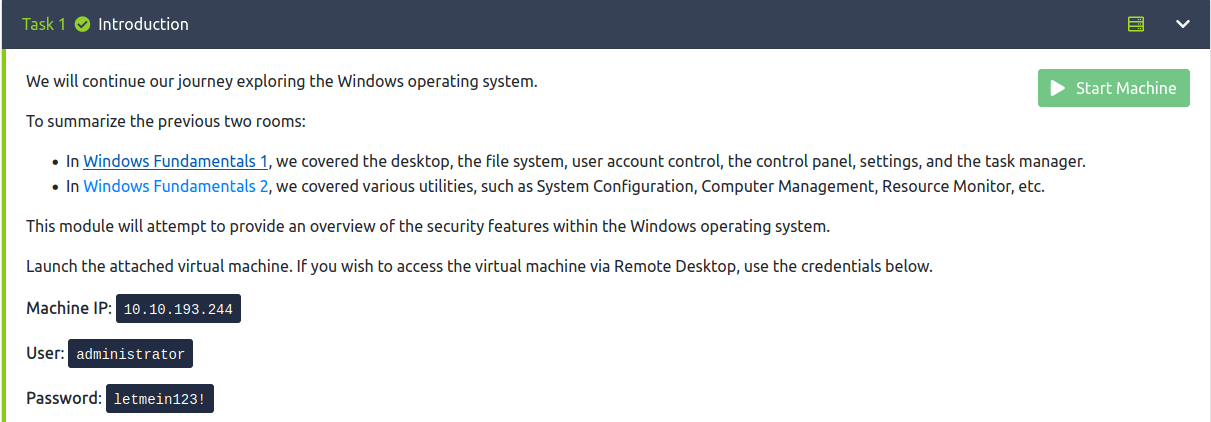Click the "Password:" label text
Screen dimensions: 1211x422
64,398
